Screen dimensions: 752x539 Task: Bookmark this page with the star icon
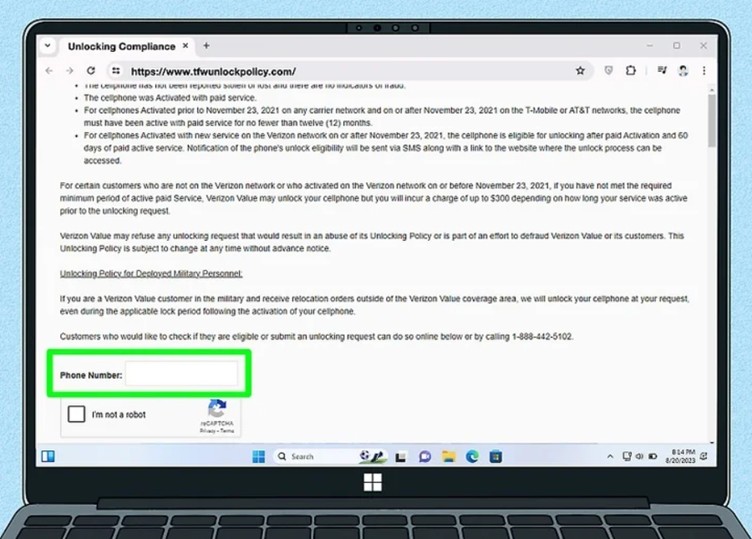point(580,71)
